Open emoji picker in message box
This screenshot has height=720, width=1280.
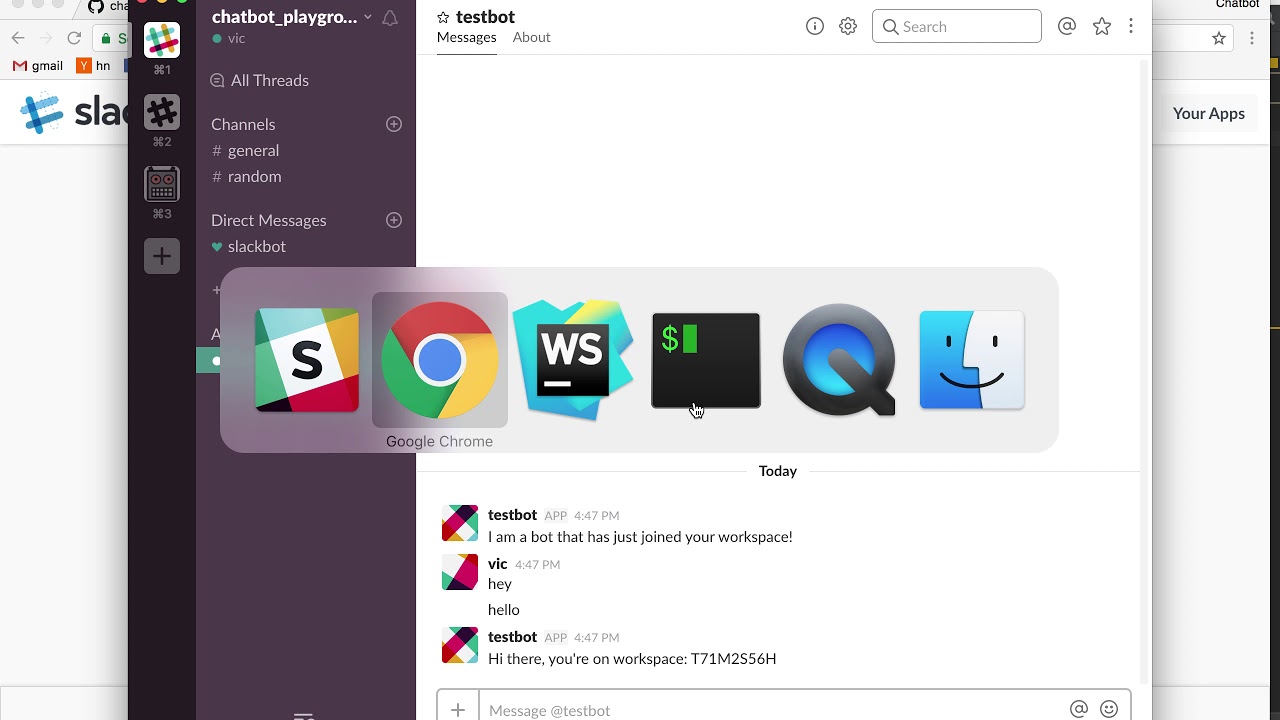coord(1109,709)
